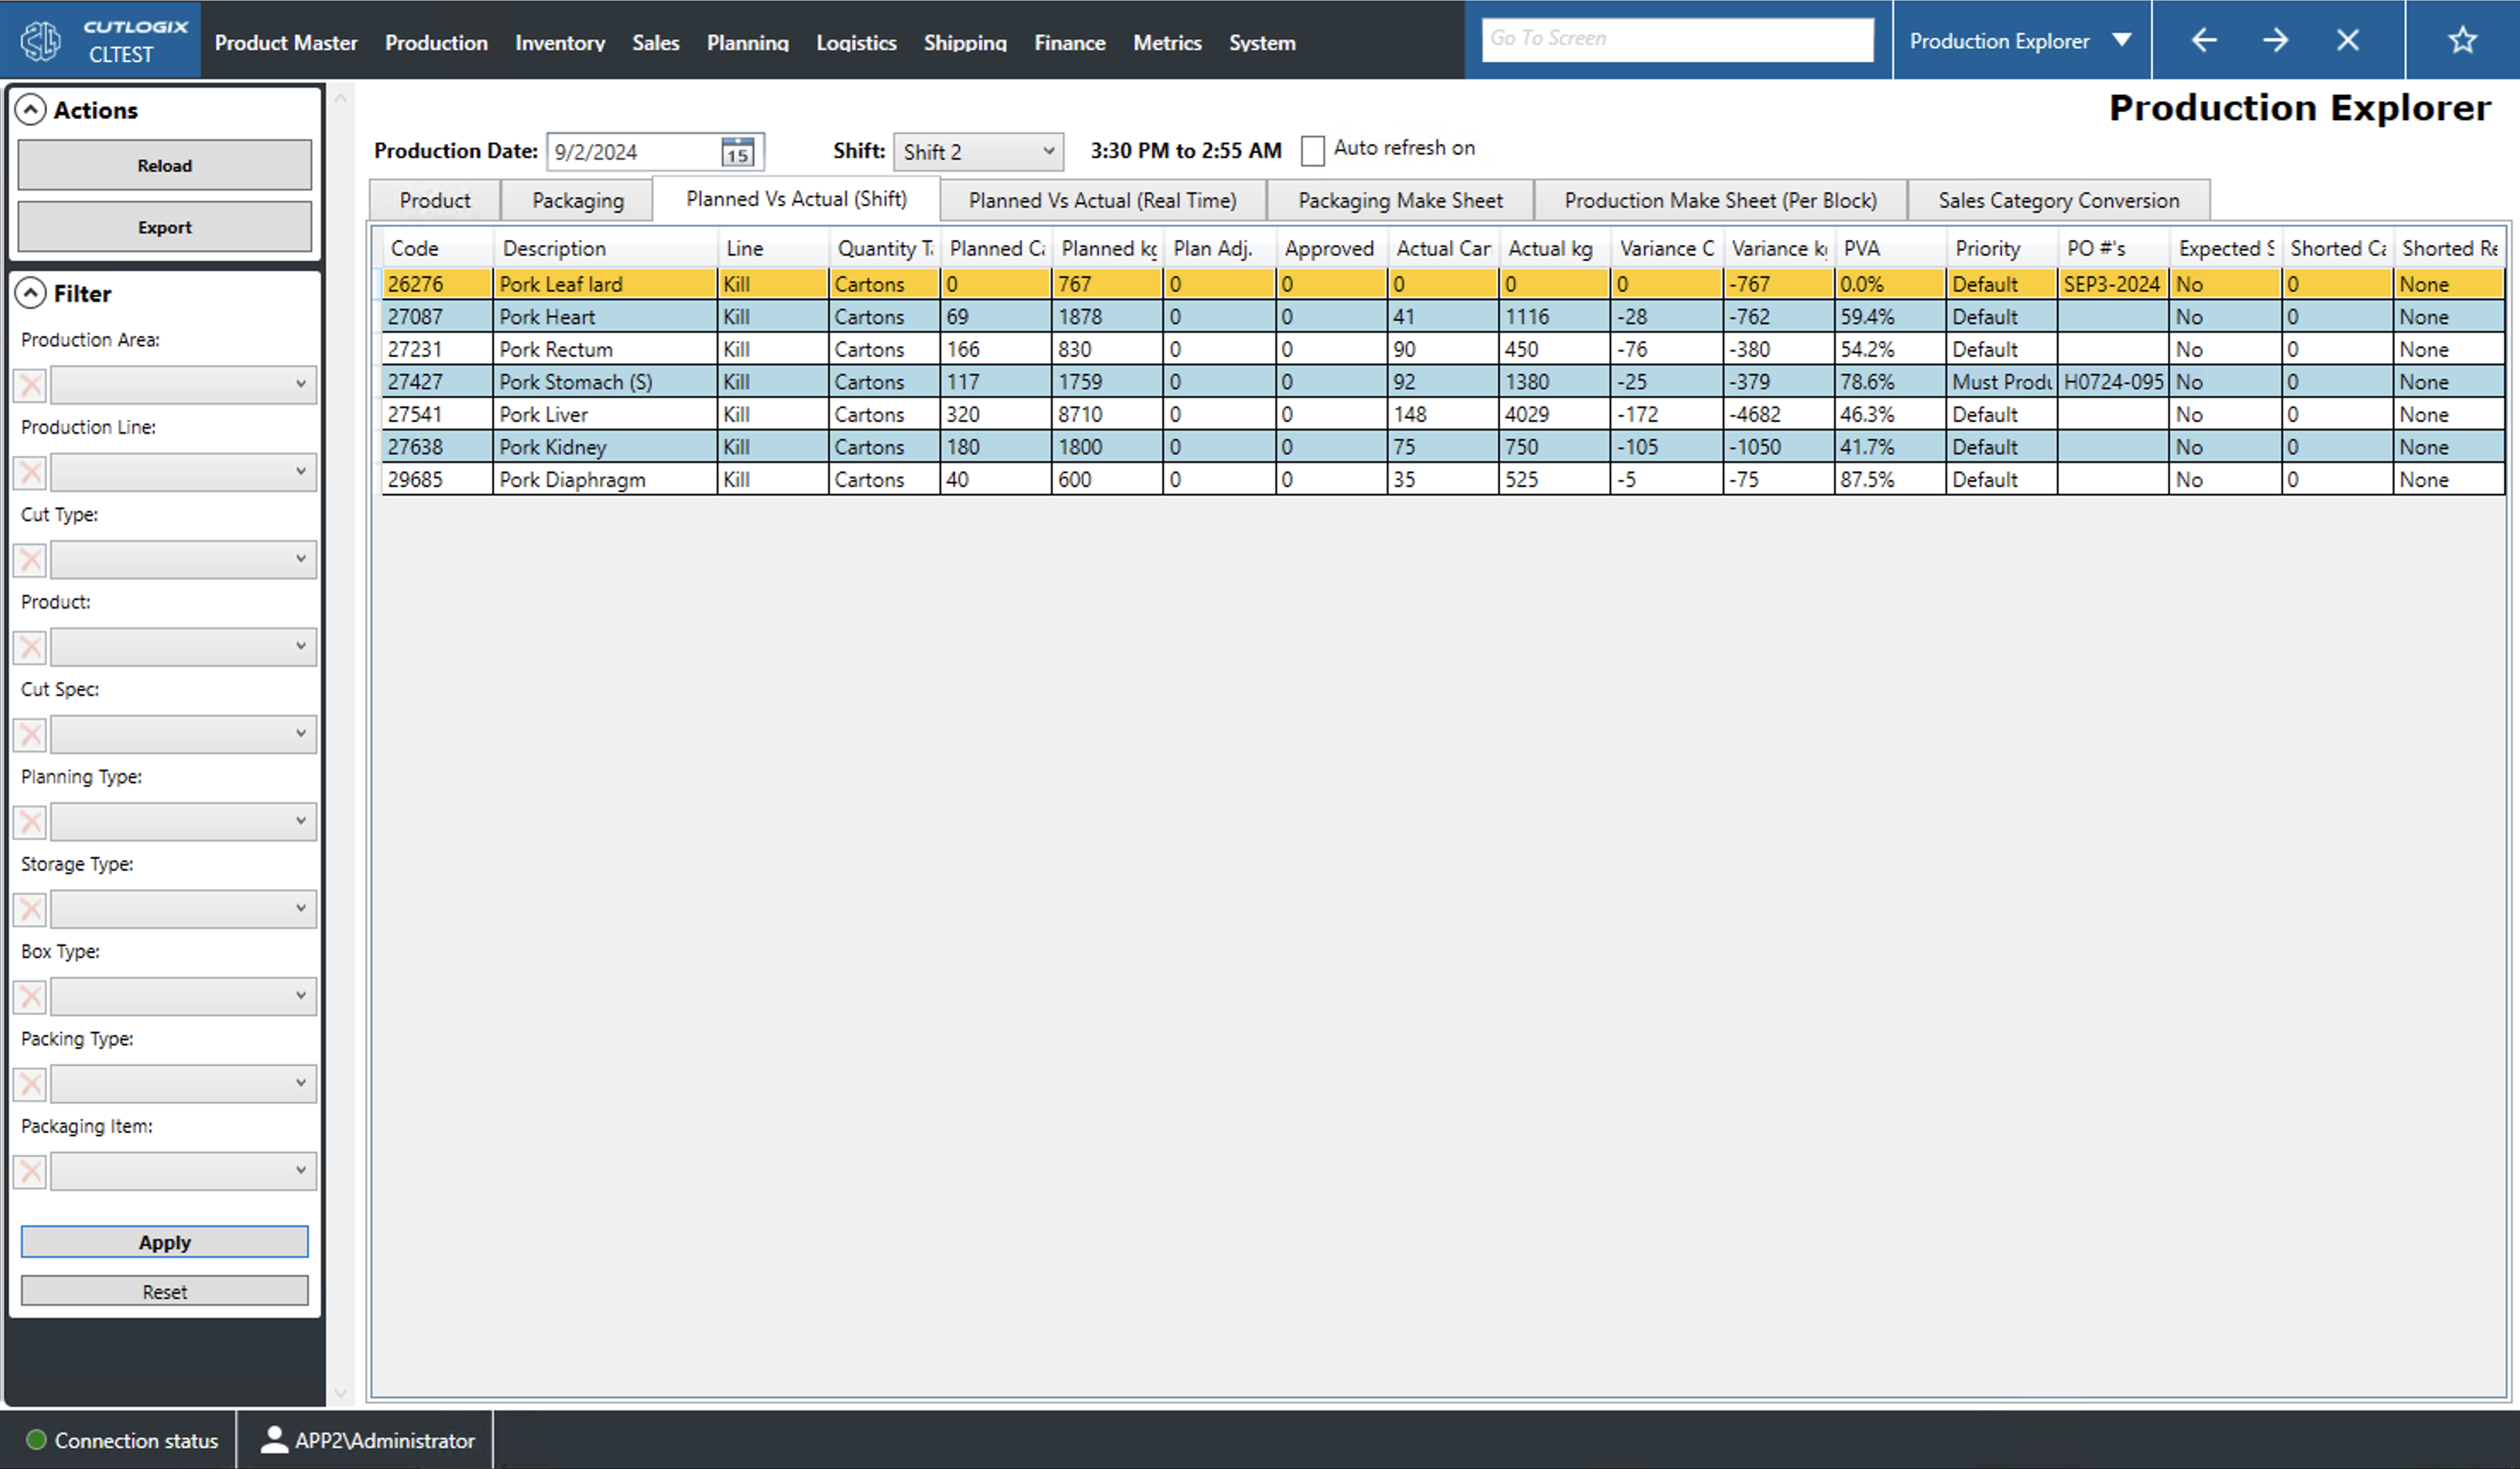Viewport: 2520px width, 1469px height.
Task: Clear Packaging Item filter with red X
Action: (31, 1171)
